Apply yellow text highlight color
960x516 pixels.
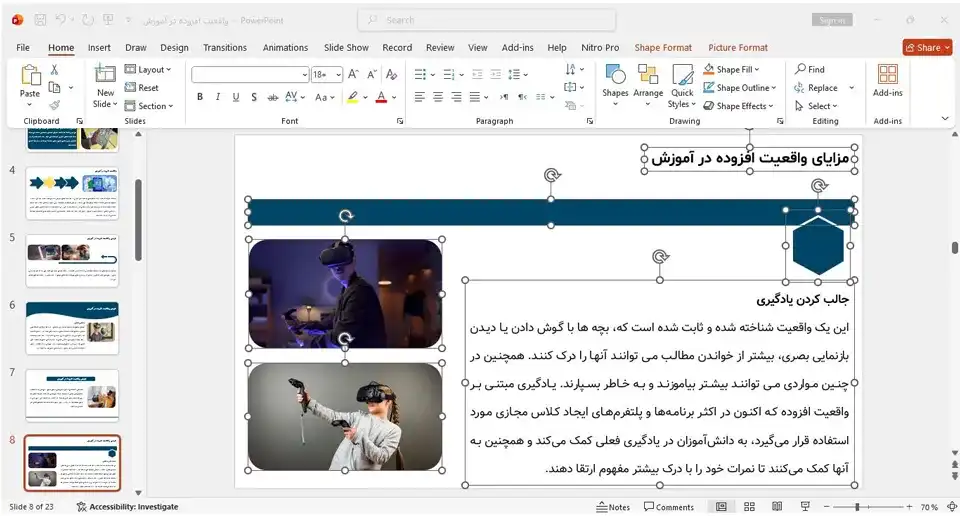[x=352, y=97]
